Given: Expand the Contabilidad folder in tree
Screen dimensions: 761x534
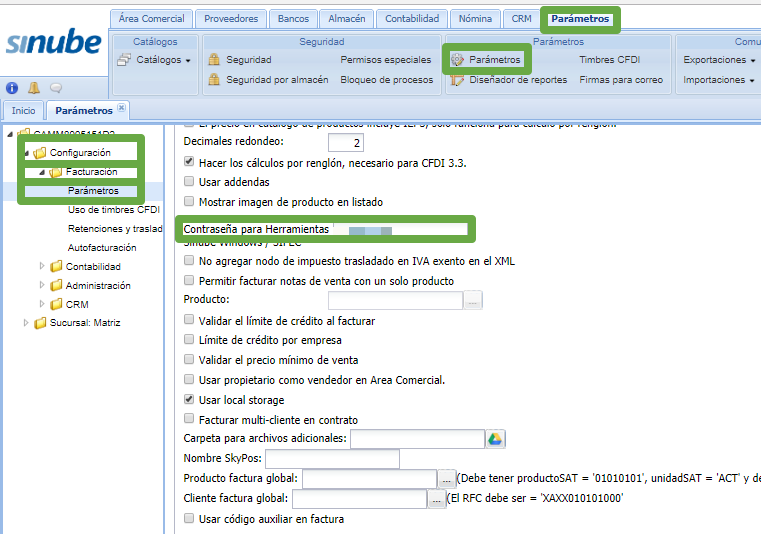Looking at the screenshot, I should point(42,266).
